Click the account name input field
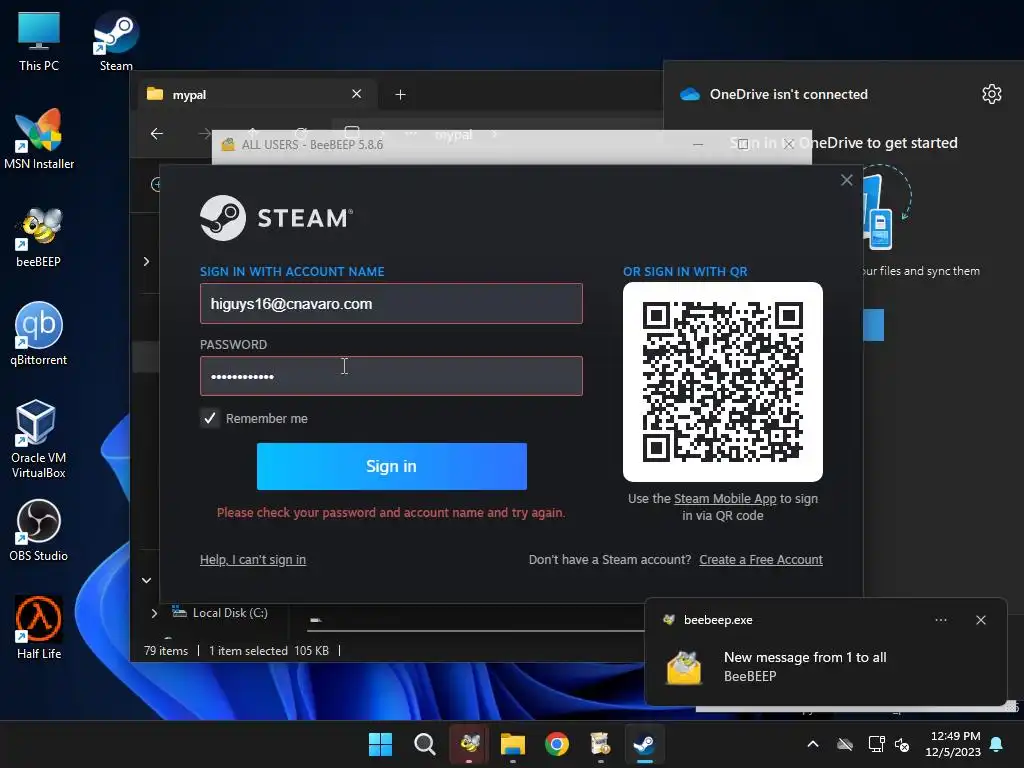The image size is (1024, 768). (391, 304)
